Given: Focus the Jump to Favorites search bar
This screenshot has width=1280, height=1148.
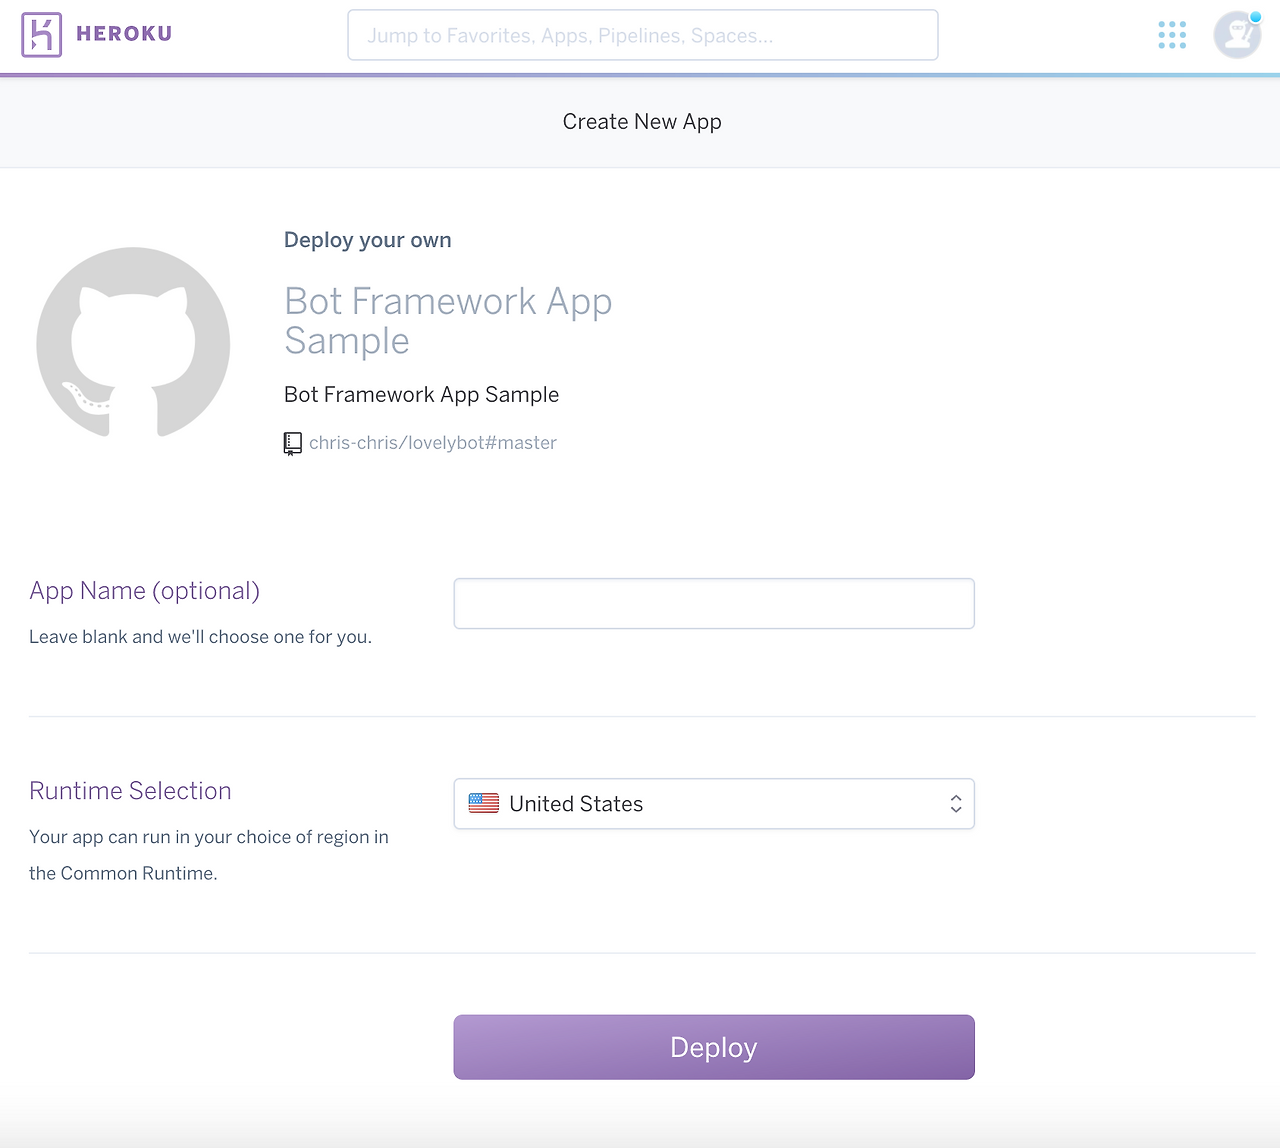Looking at the screenshot, I should [x=642, y=34].
